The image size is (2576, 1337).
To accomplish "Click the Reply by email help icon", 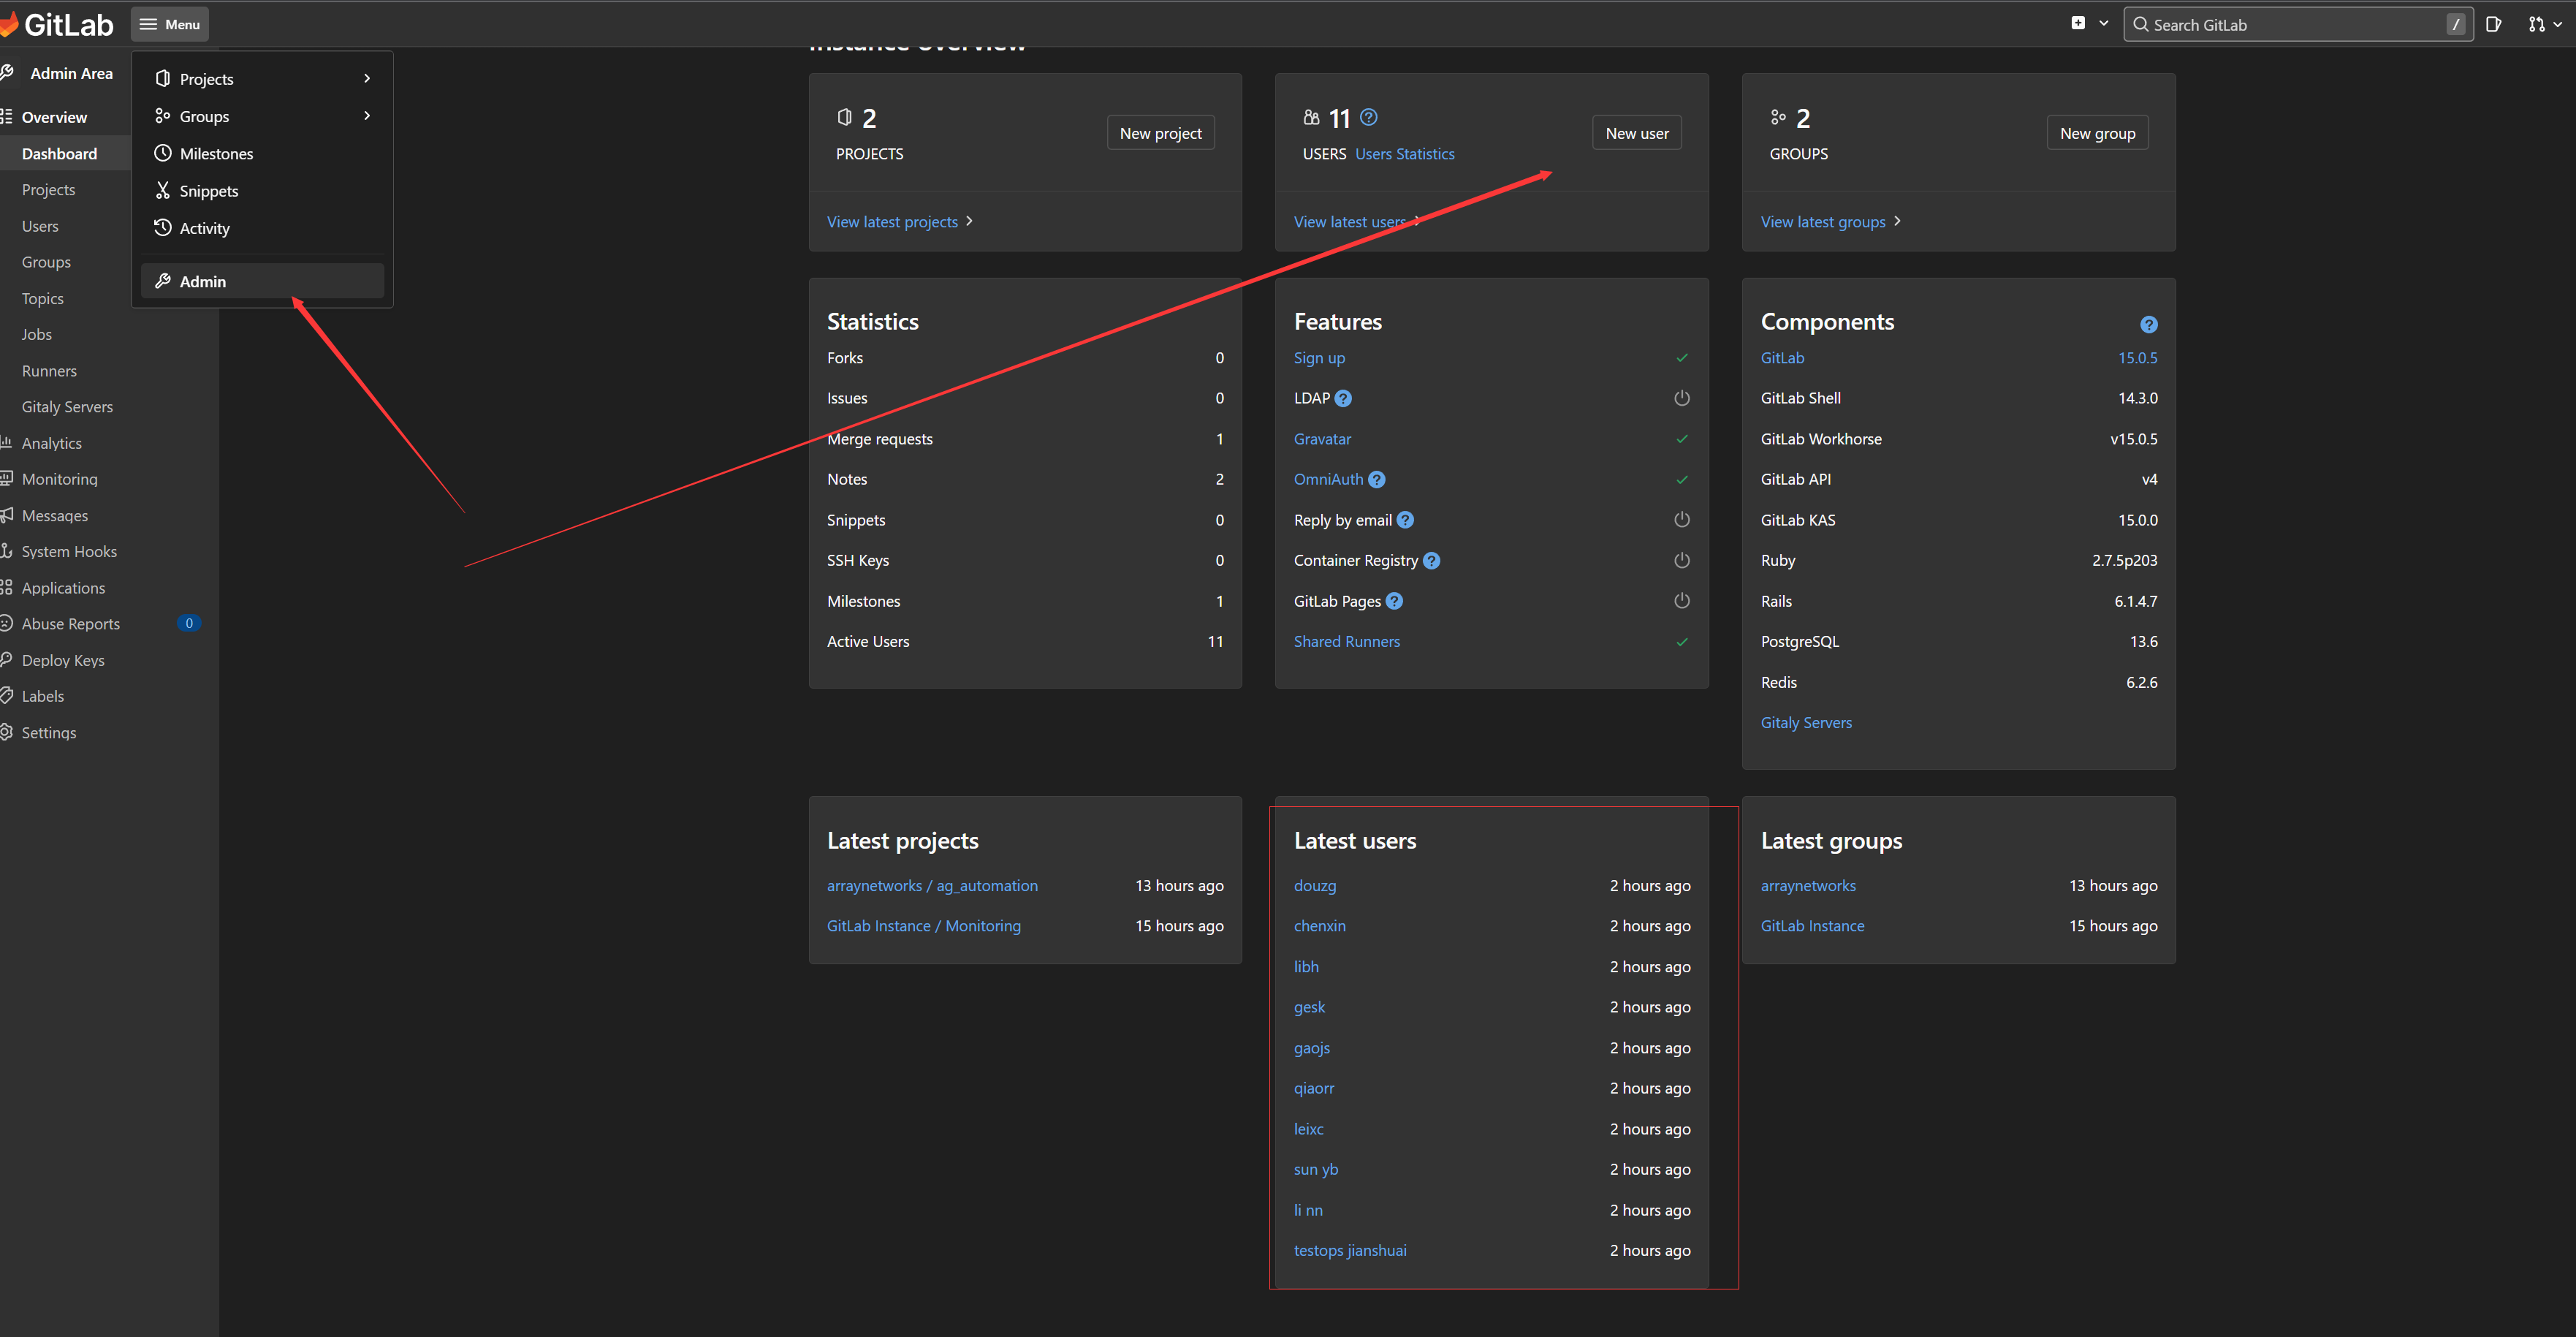I will tap(1405, 520).
